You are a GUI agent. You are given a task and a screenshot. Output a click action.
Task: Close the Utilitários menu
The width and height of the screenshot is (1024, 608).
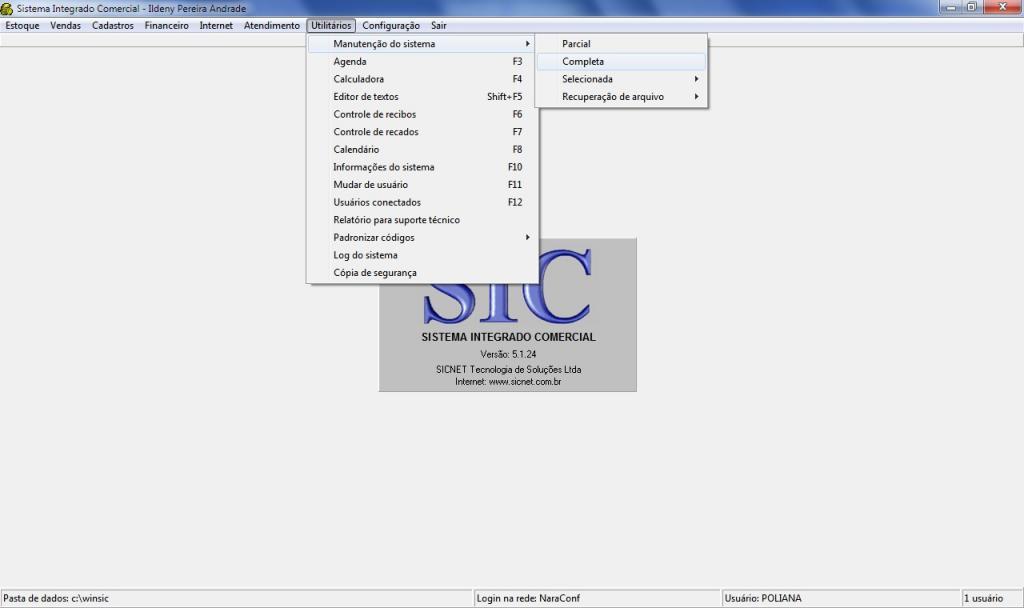pyautogui.click(x=331, y=25)
